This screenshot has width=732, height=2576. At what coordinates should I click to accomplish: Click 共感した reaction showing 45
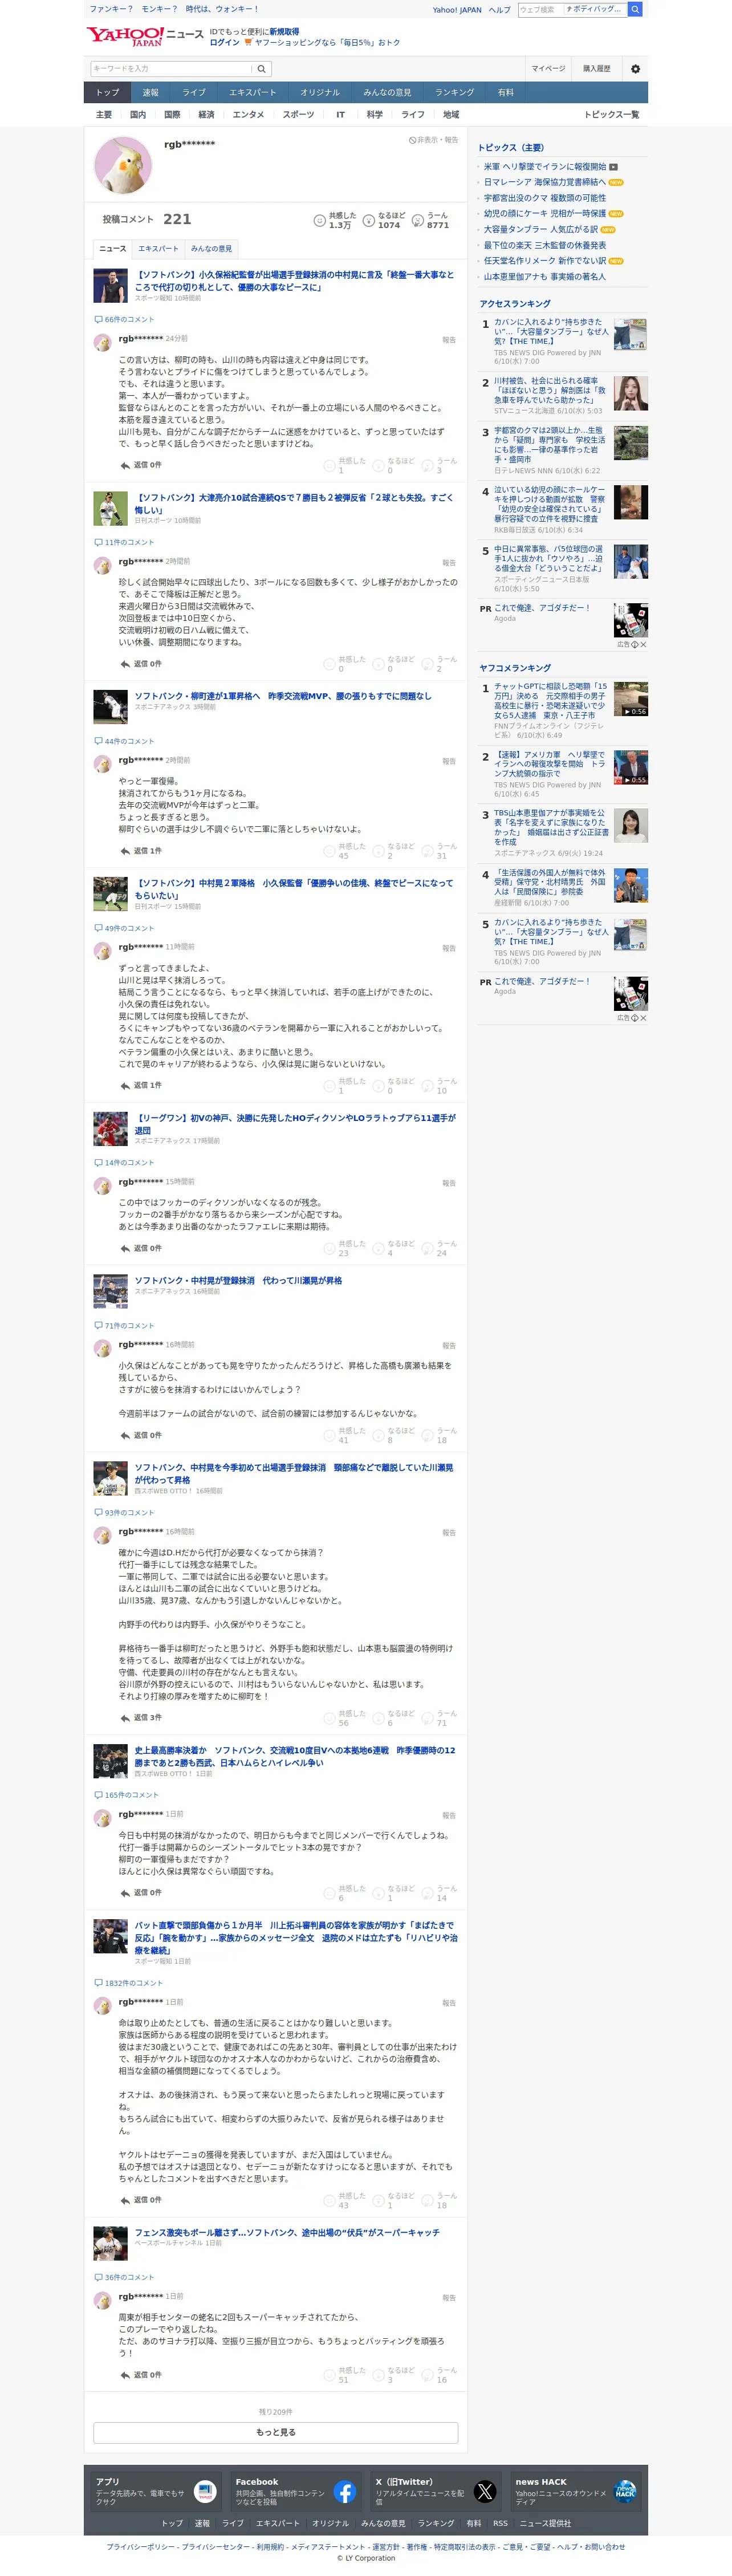(345, 851)
